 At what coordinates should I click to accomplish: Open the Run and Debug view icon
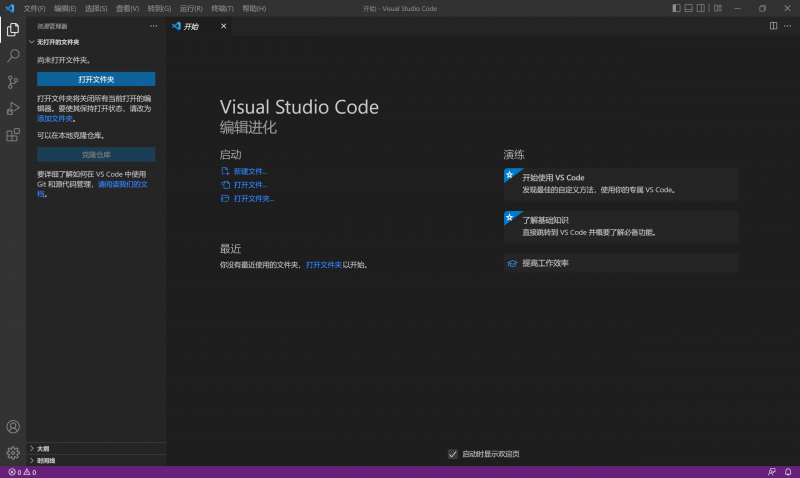point(13,108)
